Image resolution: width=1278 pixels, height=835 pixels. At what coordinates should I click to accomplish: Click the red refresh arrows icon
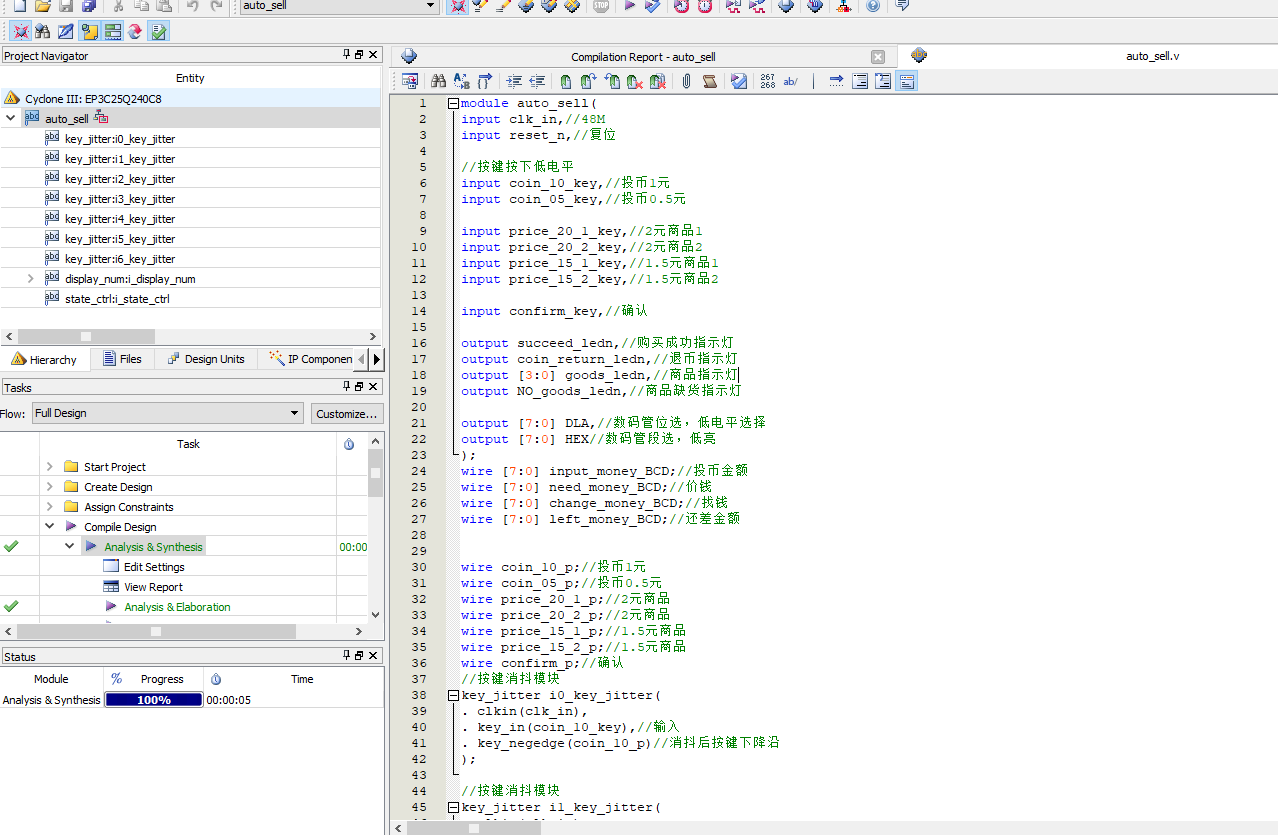point(135,32)
